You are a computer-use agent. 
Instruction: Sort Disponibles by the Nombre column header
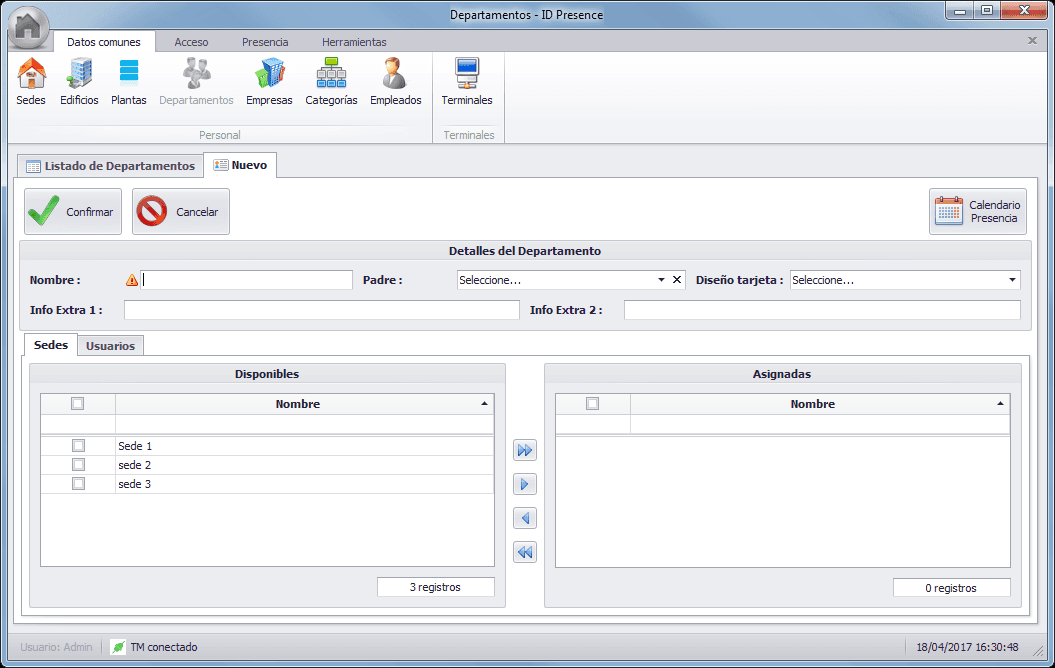(x=298, y=404)
